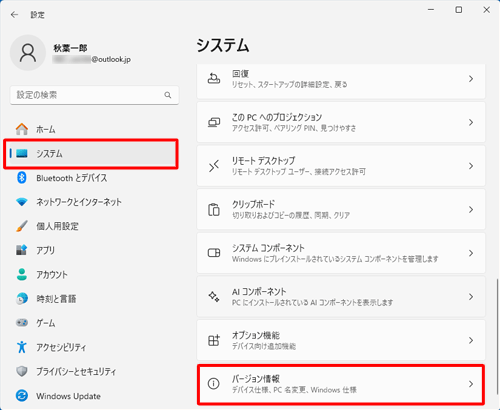The height and width of the screenshot is (410, 500).
Task: Open 個人用設定 in sidebar
Action: tap(57, 226)
